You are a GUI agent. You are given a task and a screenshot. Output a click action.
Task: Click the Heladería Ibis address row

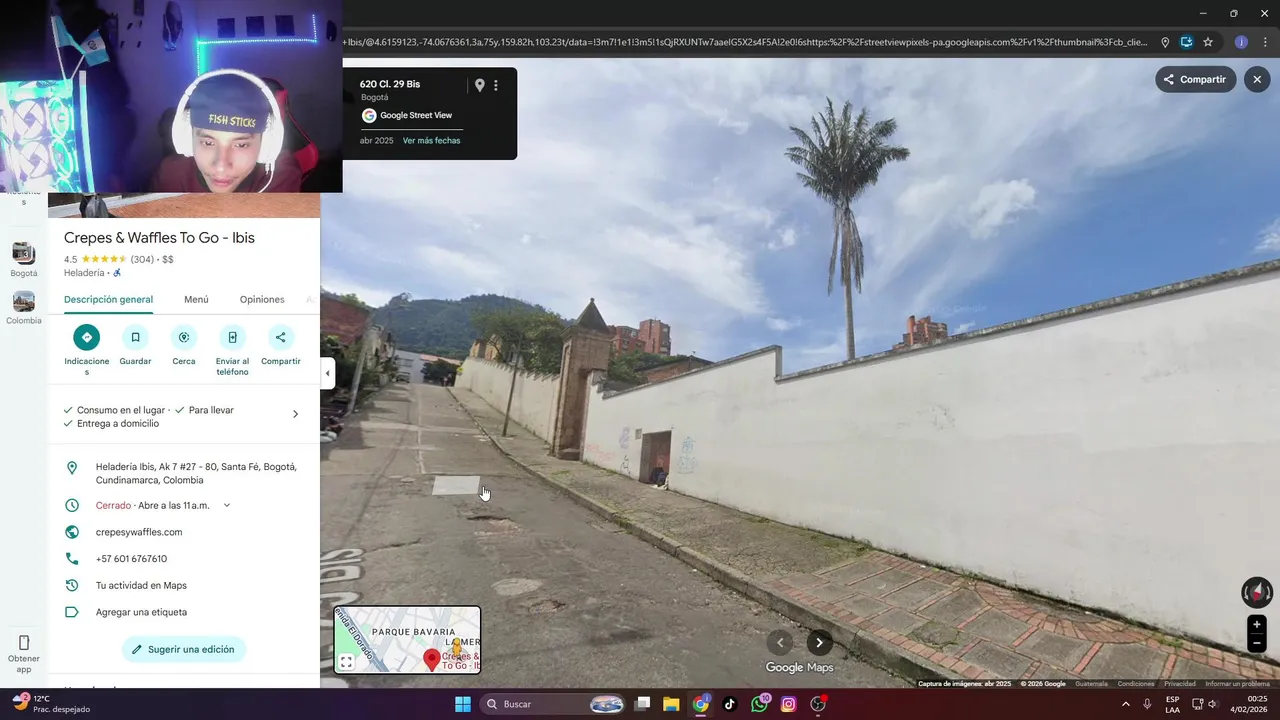click(x=184, y=473)
